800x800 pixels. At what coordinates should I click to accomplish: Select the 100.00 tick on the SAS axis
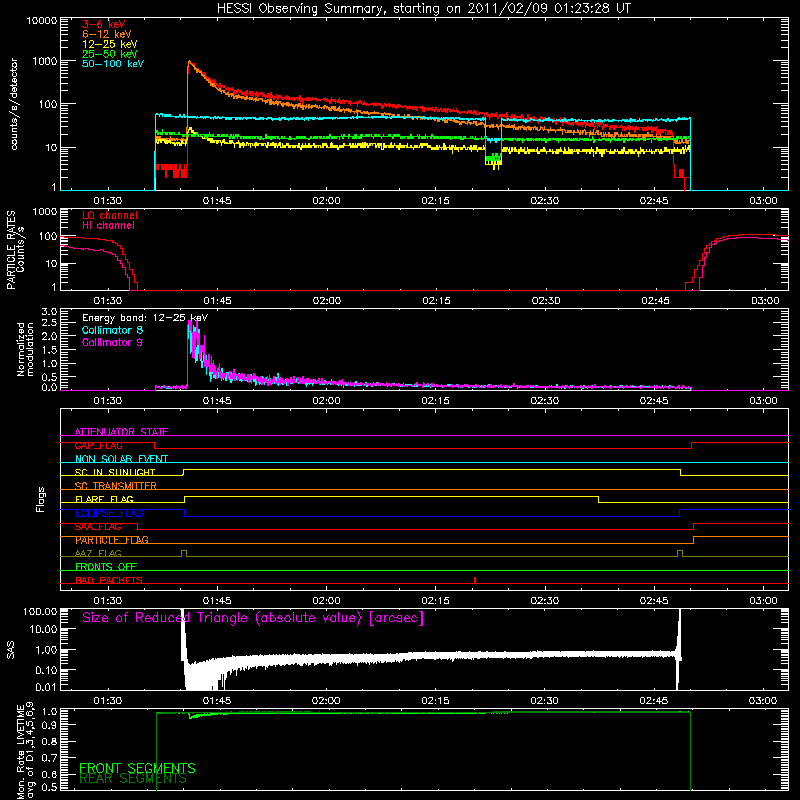[x=40, y=611]
